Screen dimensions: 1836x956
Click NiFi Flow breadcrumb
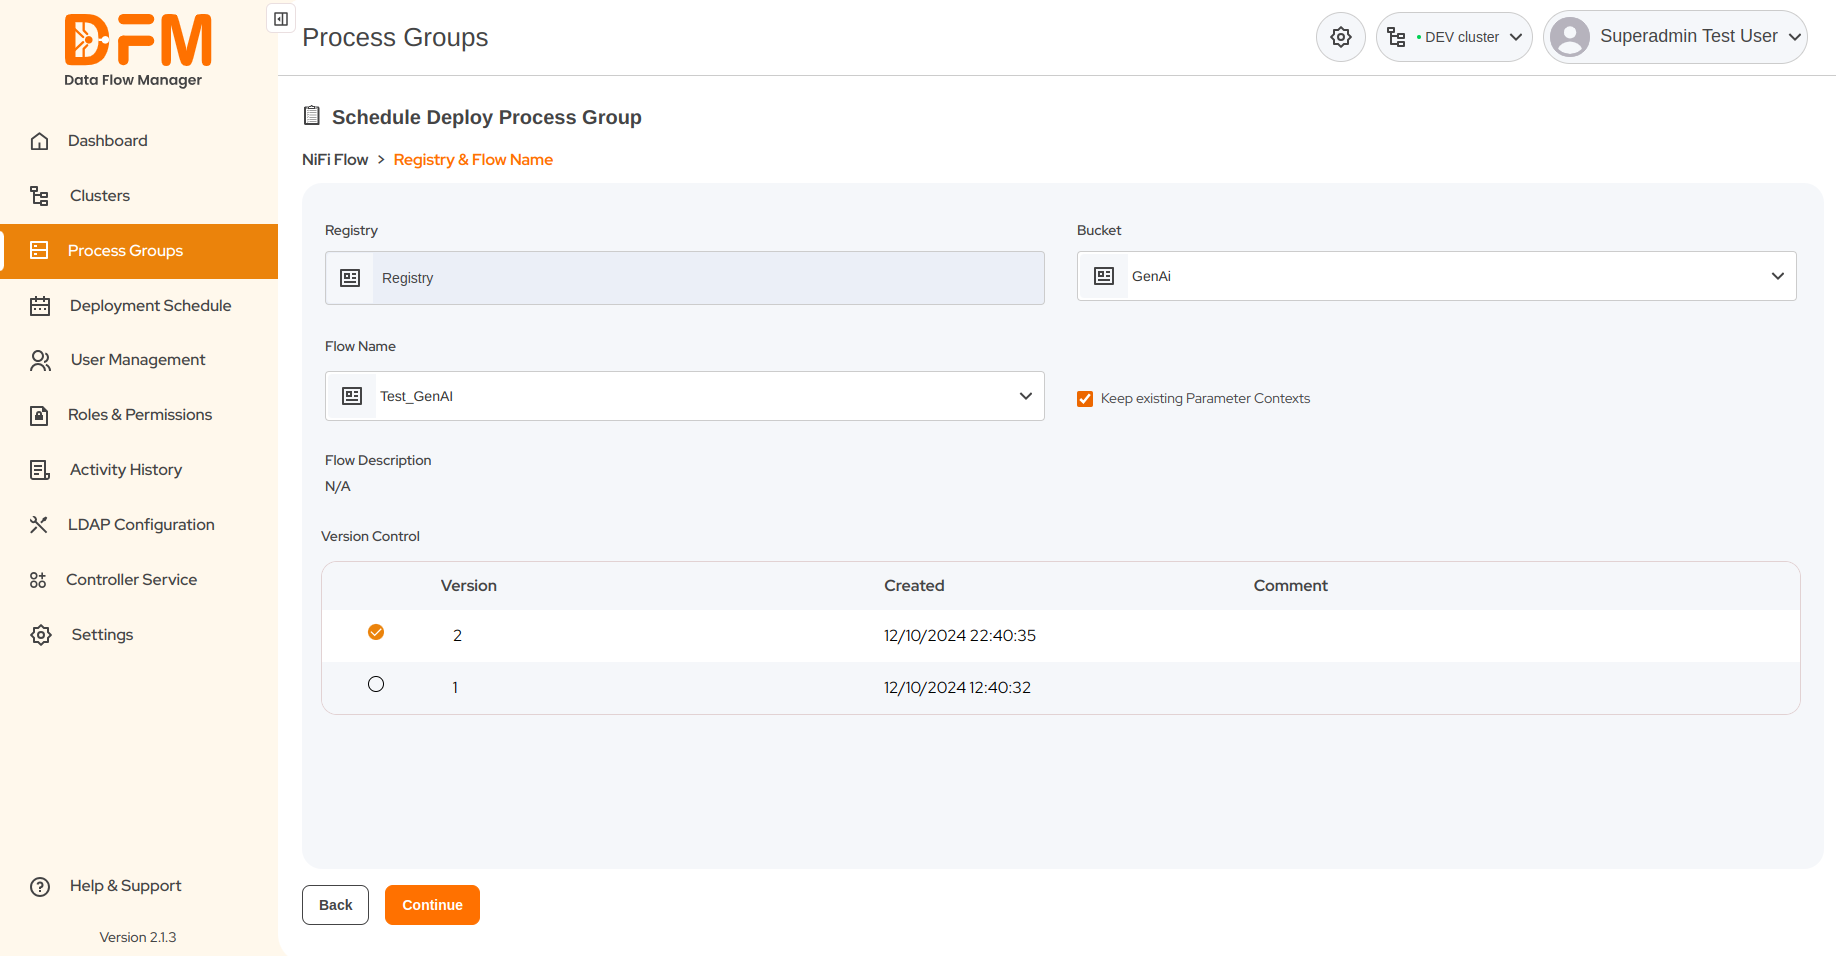coord(335,160)
